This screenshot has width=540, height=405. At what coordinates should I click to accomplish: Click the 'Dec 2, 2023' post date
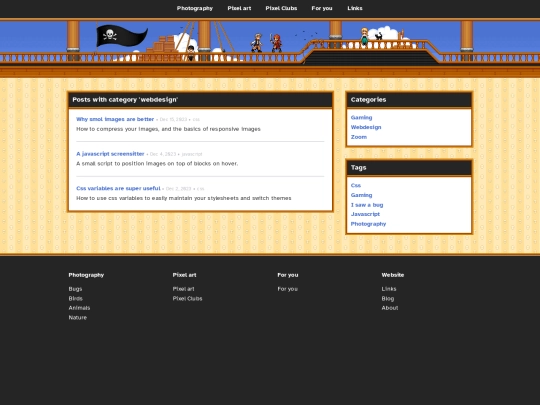(178, 189)
